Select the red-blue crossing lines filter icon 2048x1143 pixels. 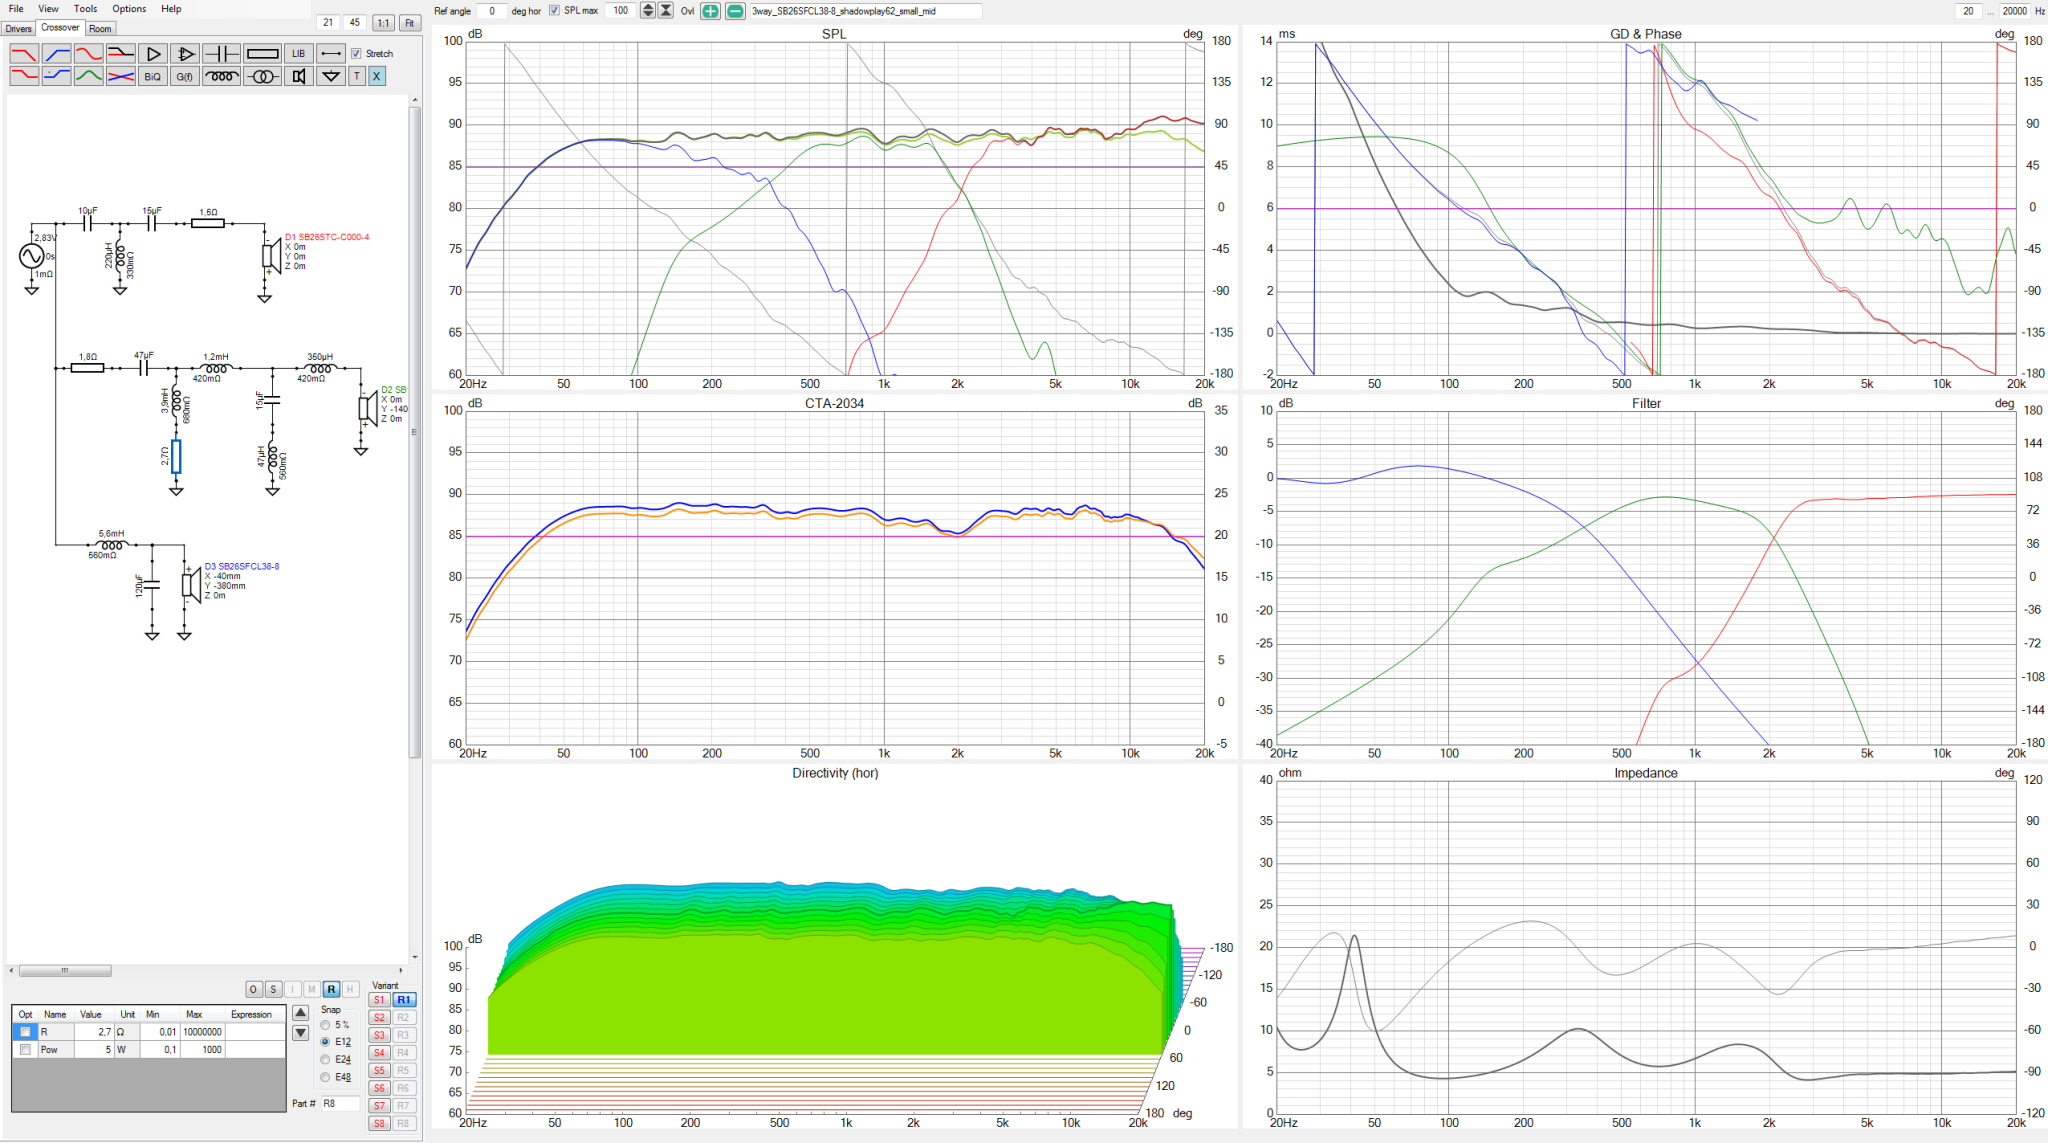point(120,76)
